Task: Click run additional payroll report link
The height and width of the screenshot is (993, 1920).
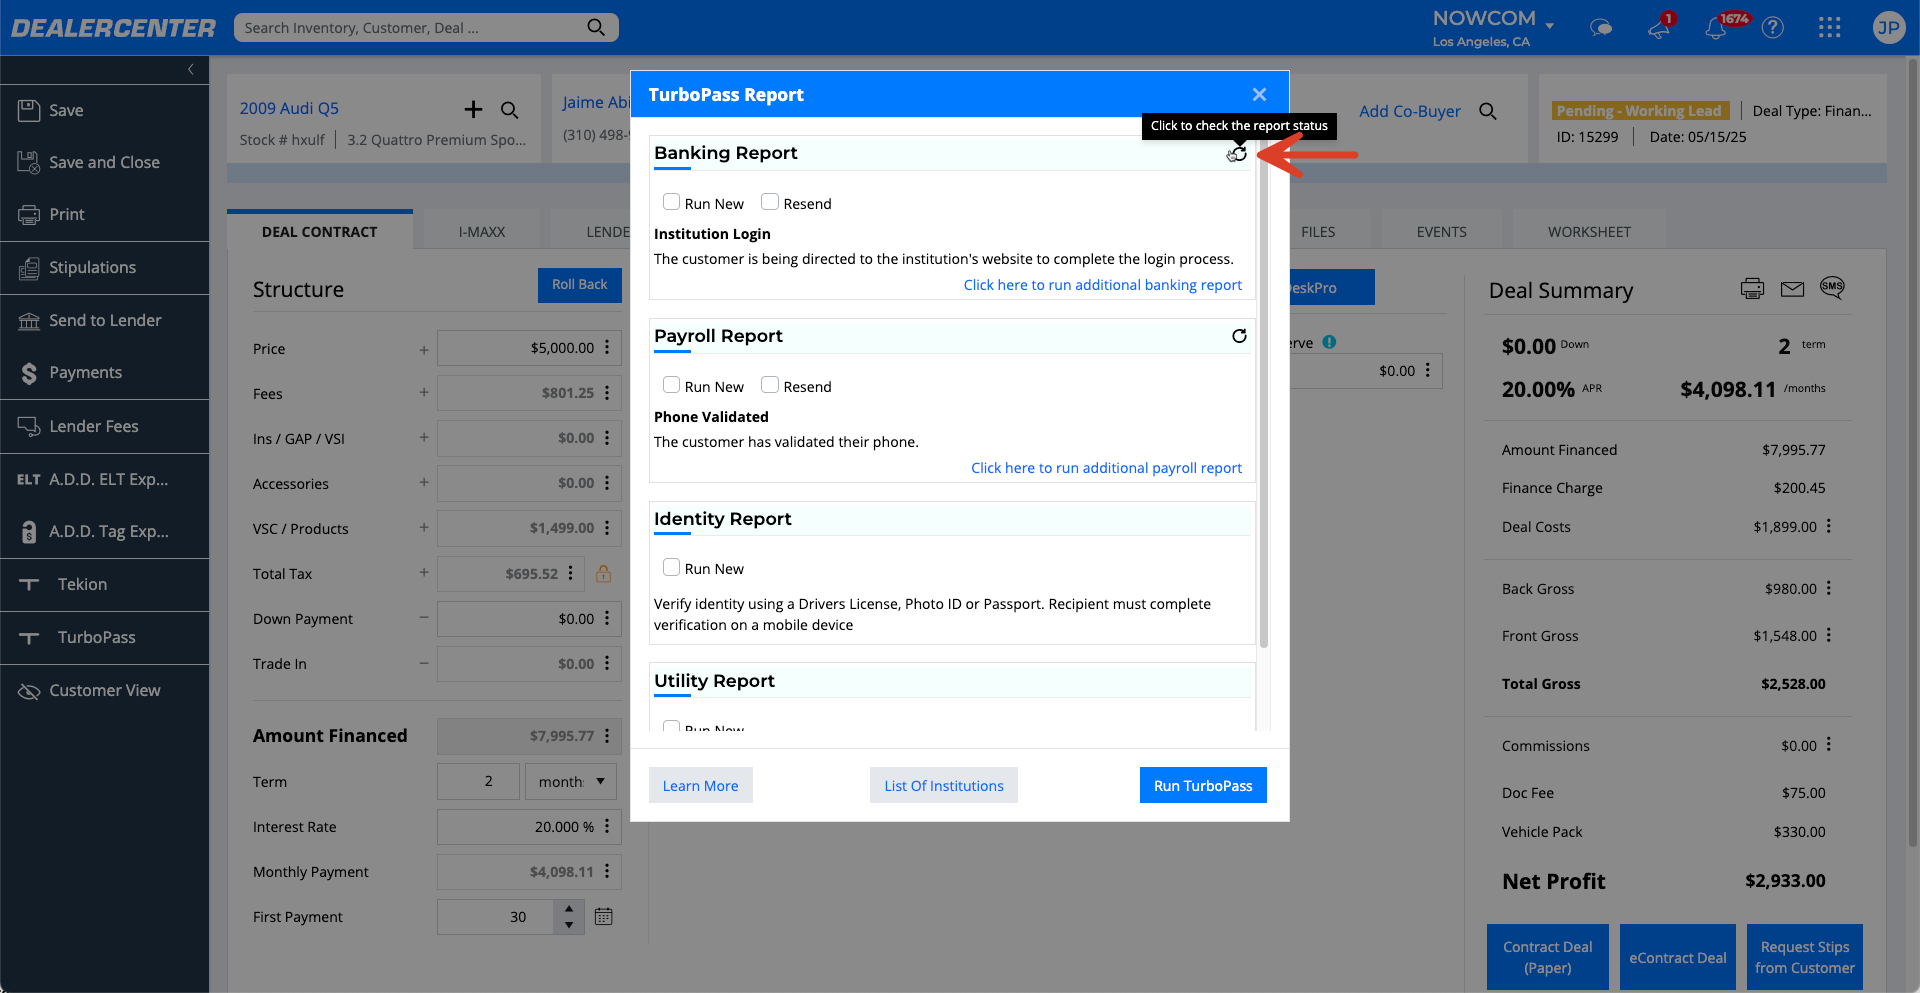Action: point(1106,468)
